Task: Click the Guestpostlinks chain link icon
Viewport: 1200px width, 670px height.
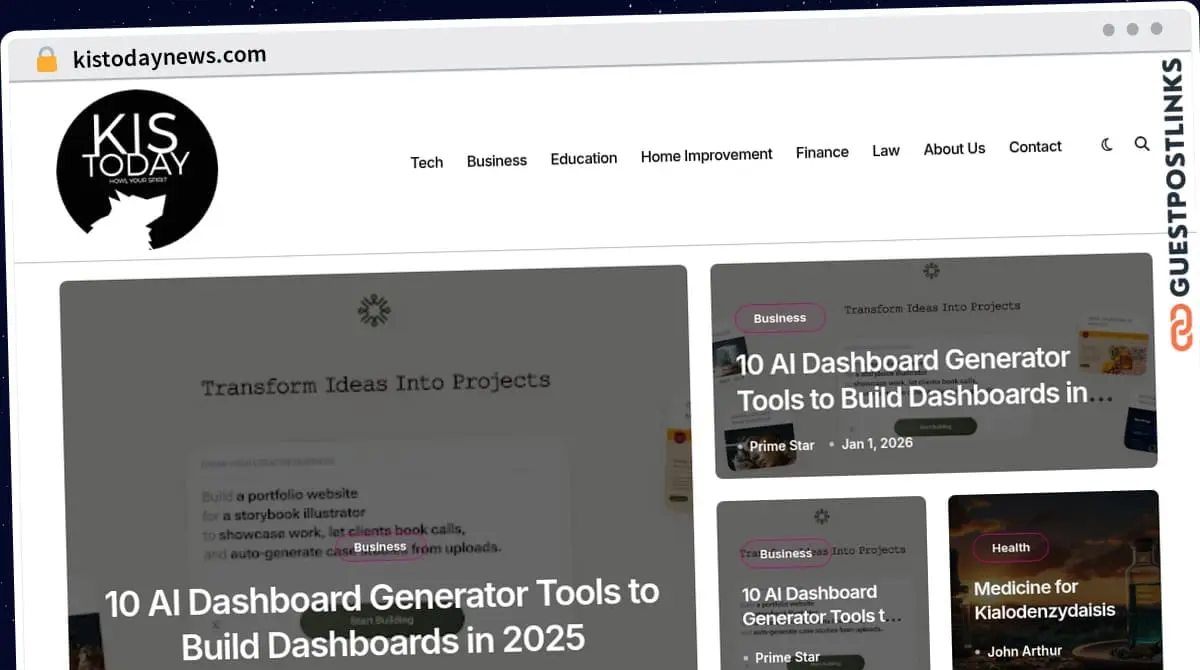Action: [1182, 329]
